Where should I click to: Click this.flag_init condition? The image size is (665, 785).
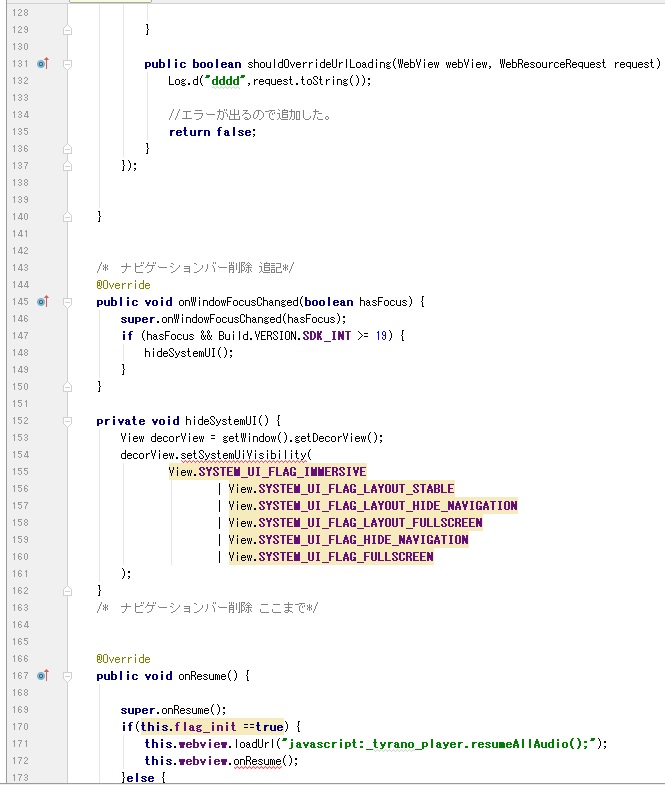[x=212, y=727]
